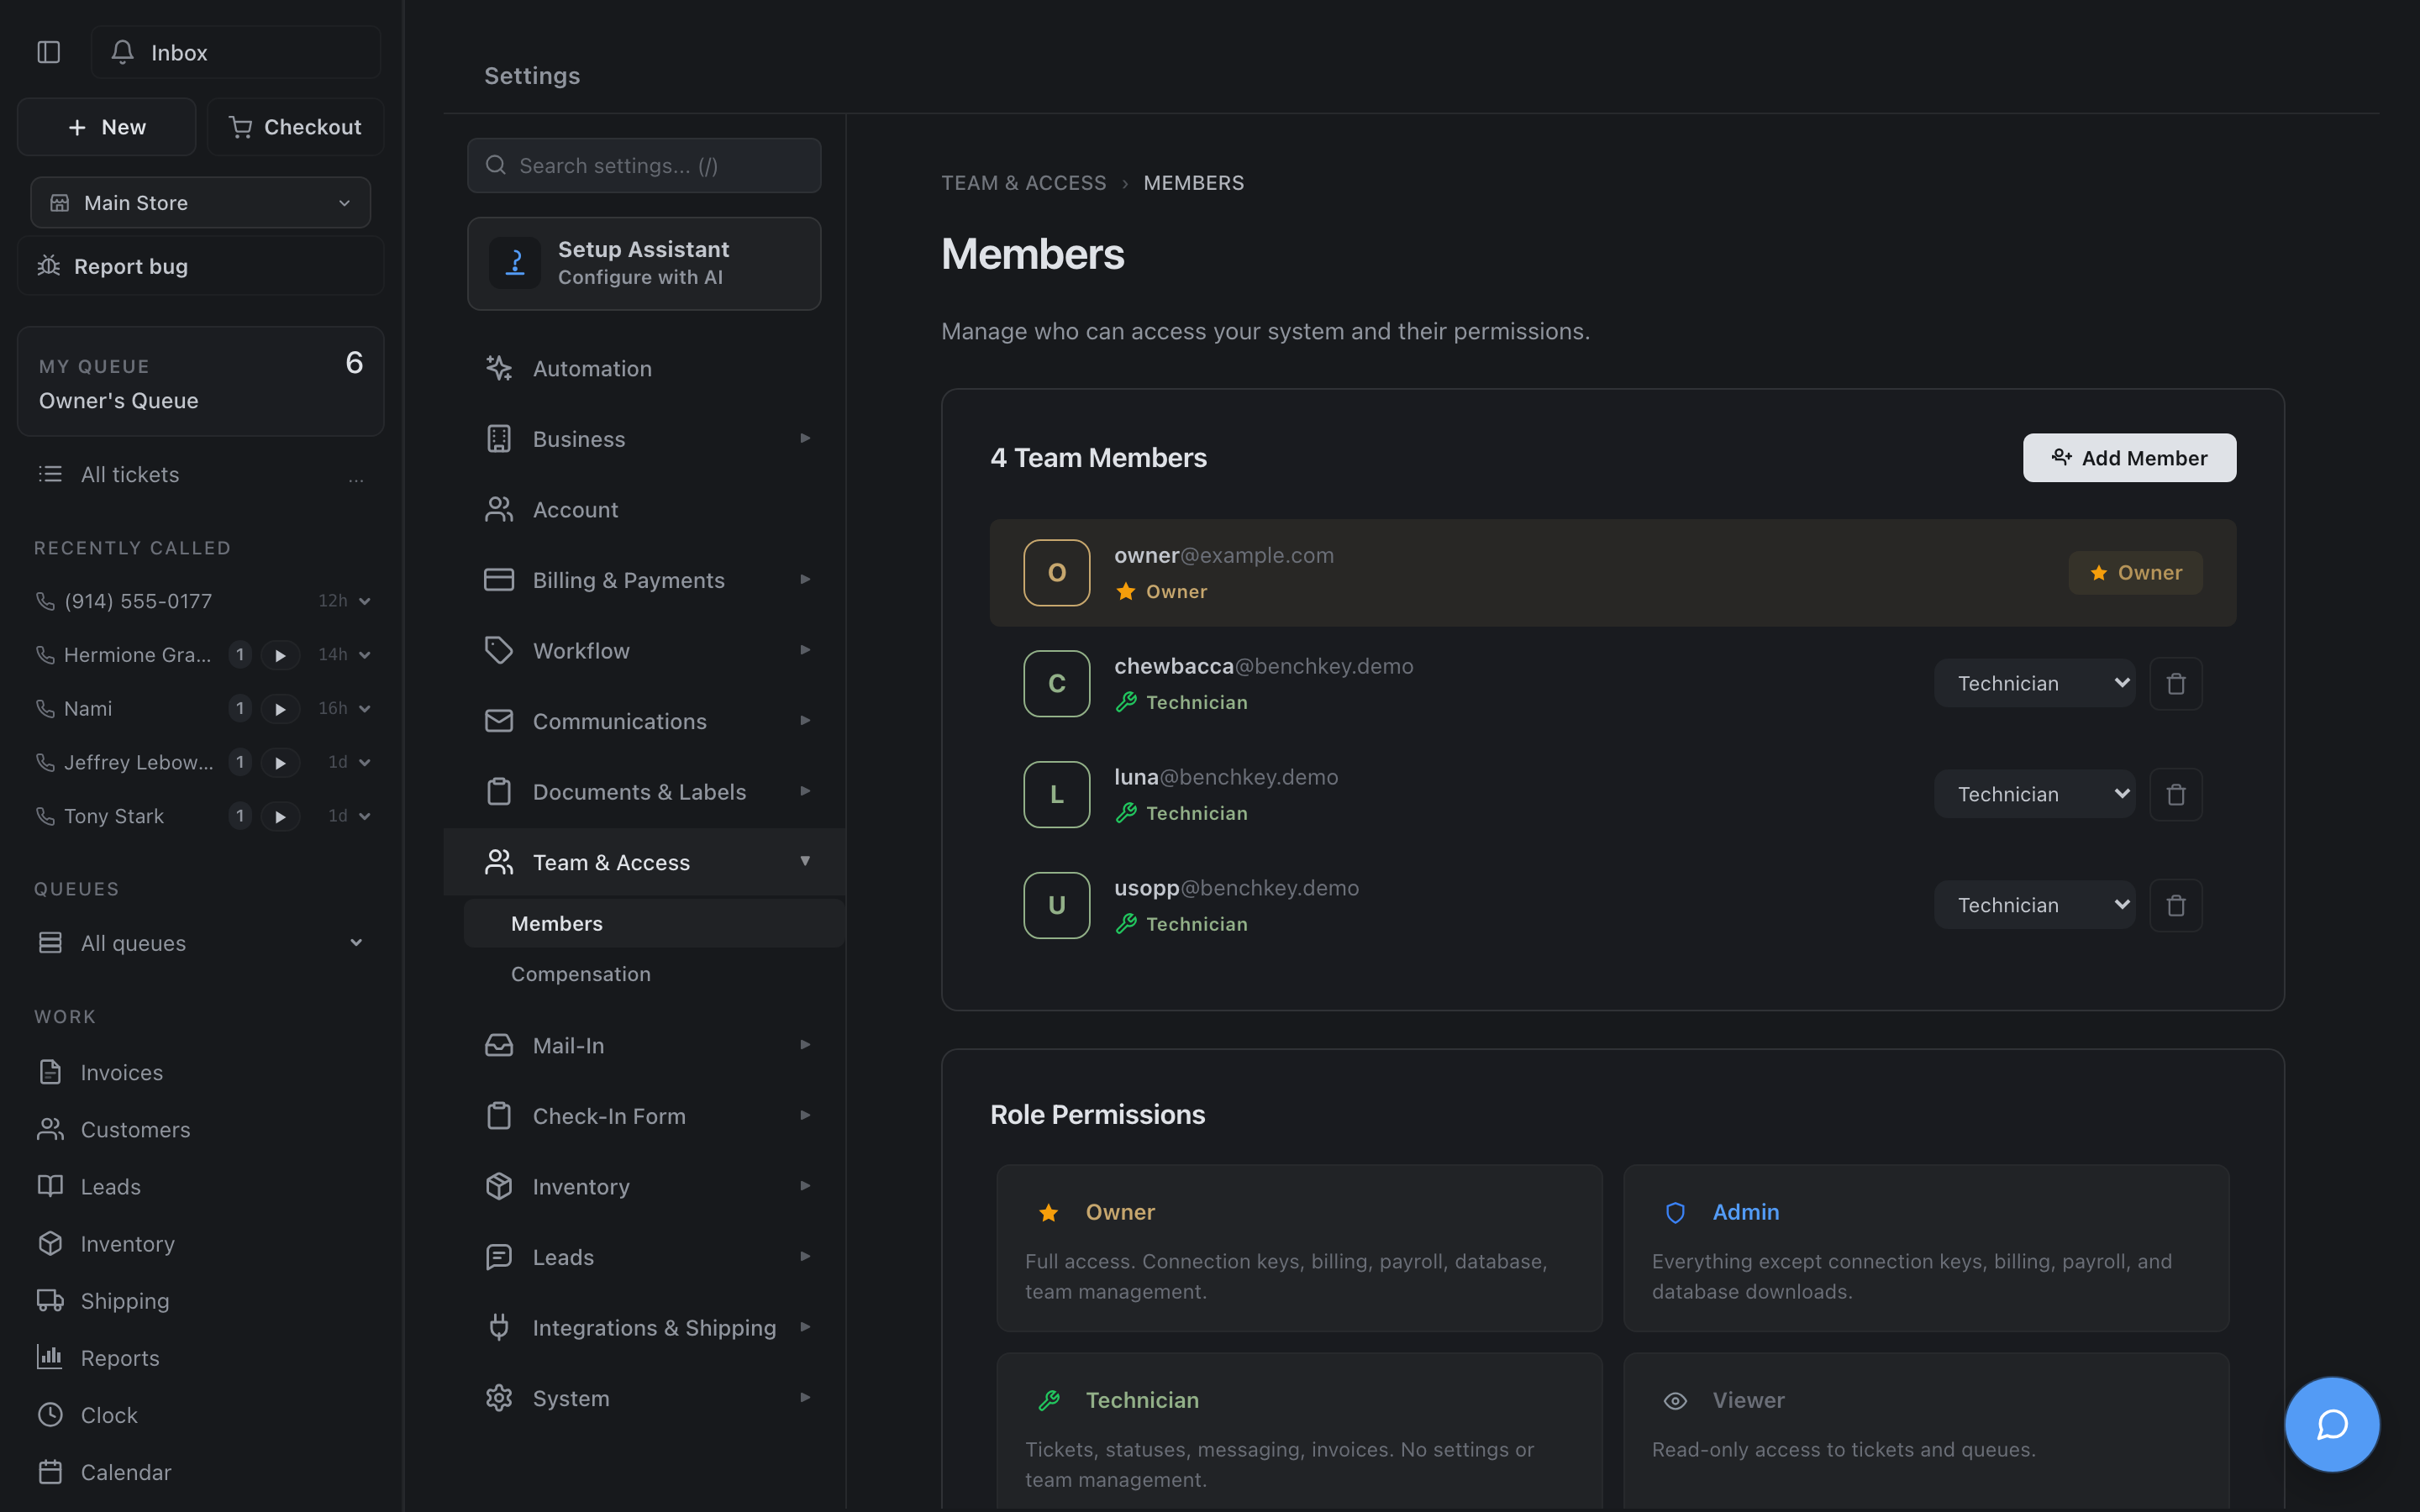Screen dimensions: 2420x1512
Task: Click the luna@benchkey.demo email
Action: (1226, 777)
